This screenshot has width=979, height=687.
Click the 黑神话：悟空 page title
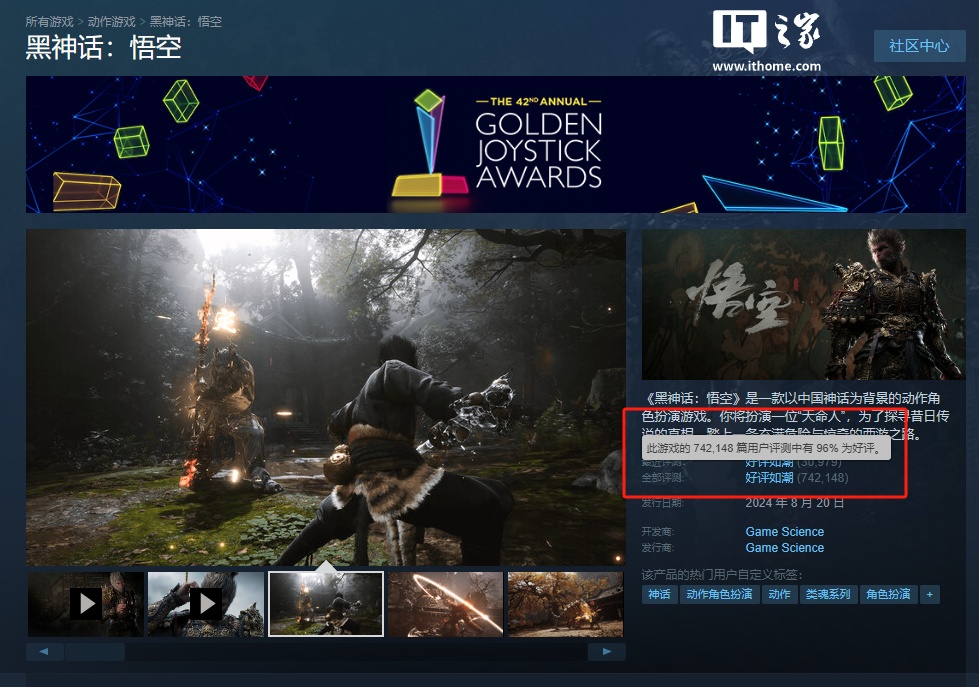point(104,47)
